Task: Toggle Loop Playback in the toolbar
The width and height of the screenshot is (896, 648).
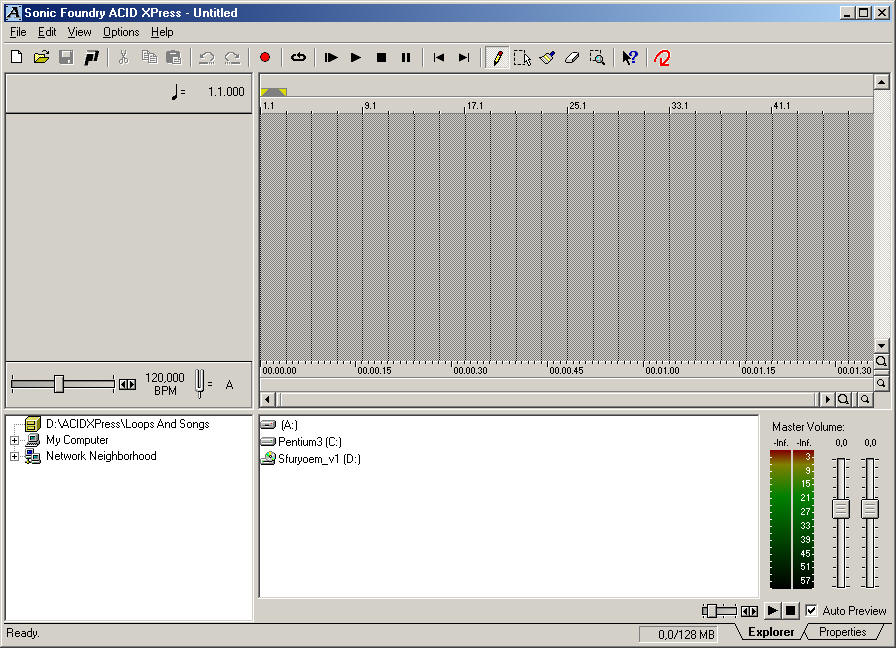Action: [298, 57]
